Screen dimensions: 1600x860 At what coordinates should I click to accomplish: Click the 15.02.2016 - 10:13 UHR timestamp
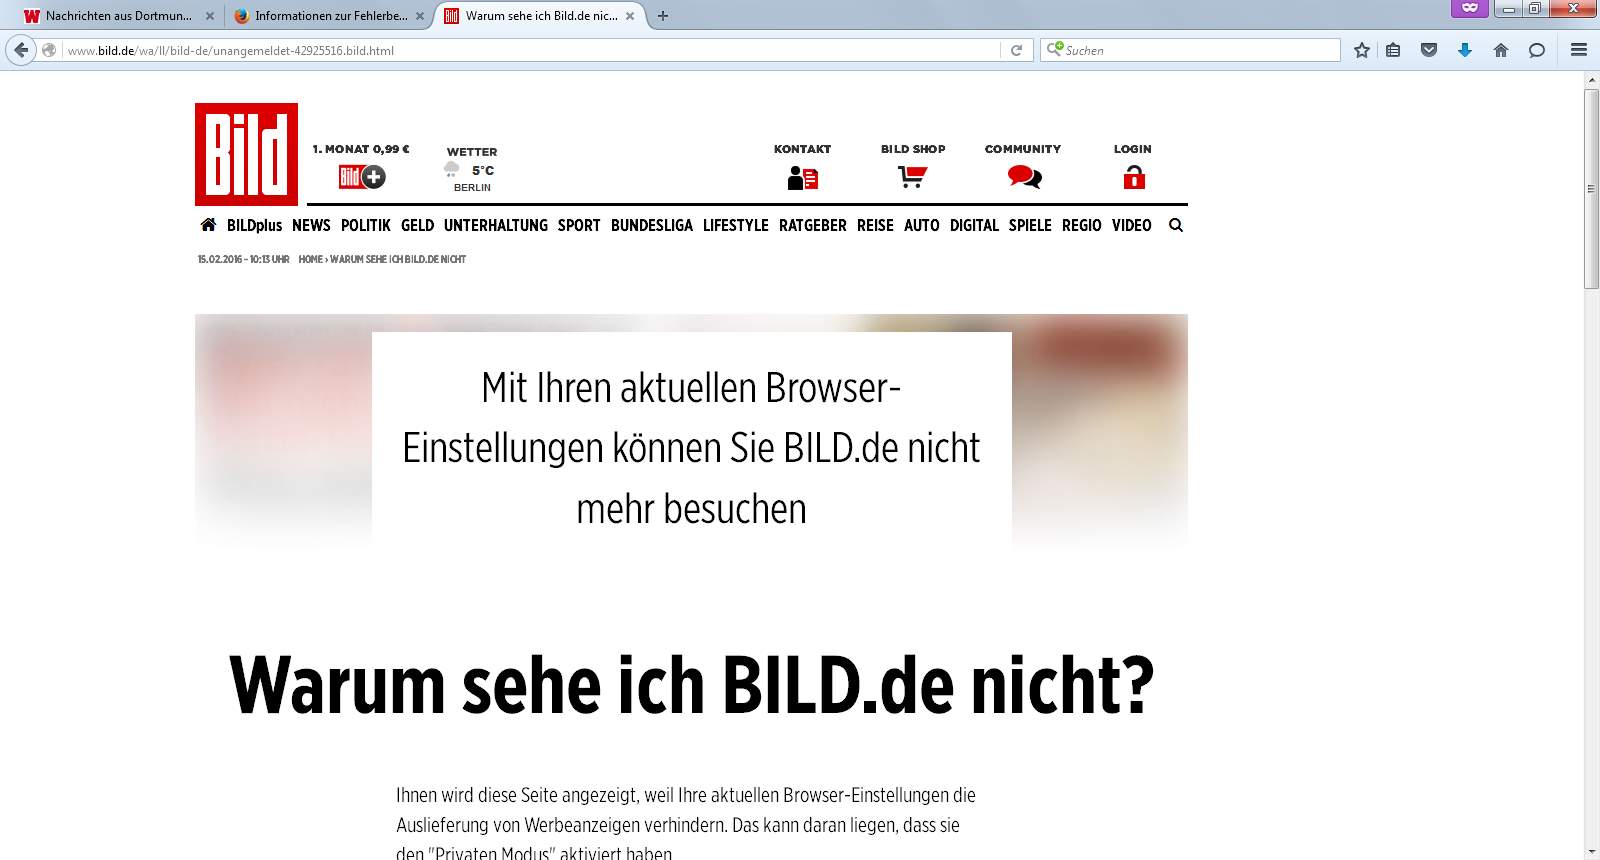(243, 259)
